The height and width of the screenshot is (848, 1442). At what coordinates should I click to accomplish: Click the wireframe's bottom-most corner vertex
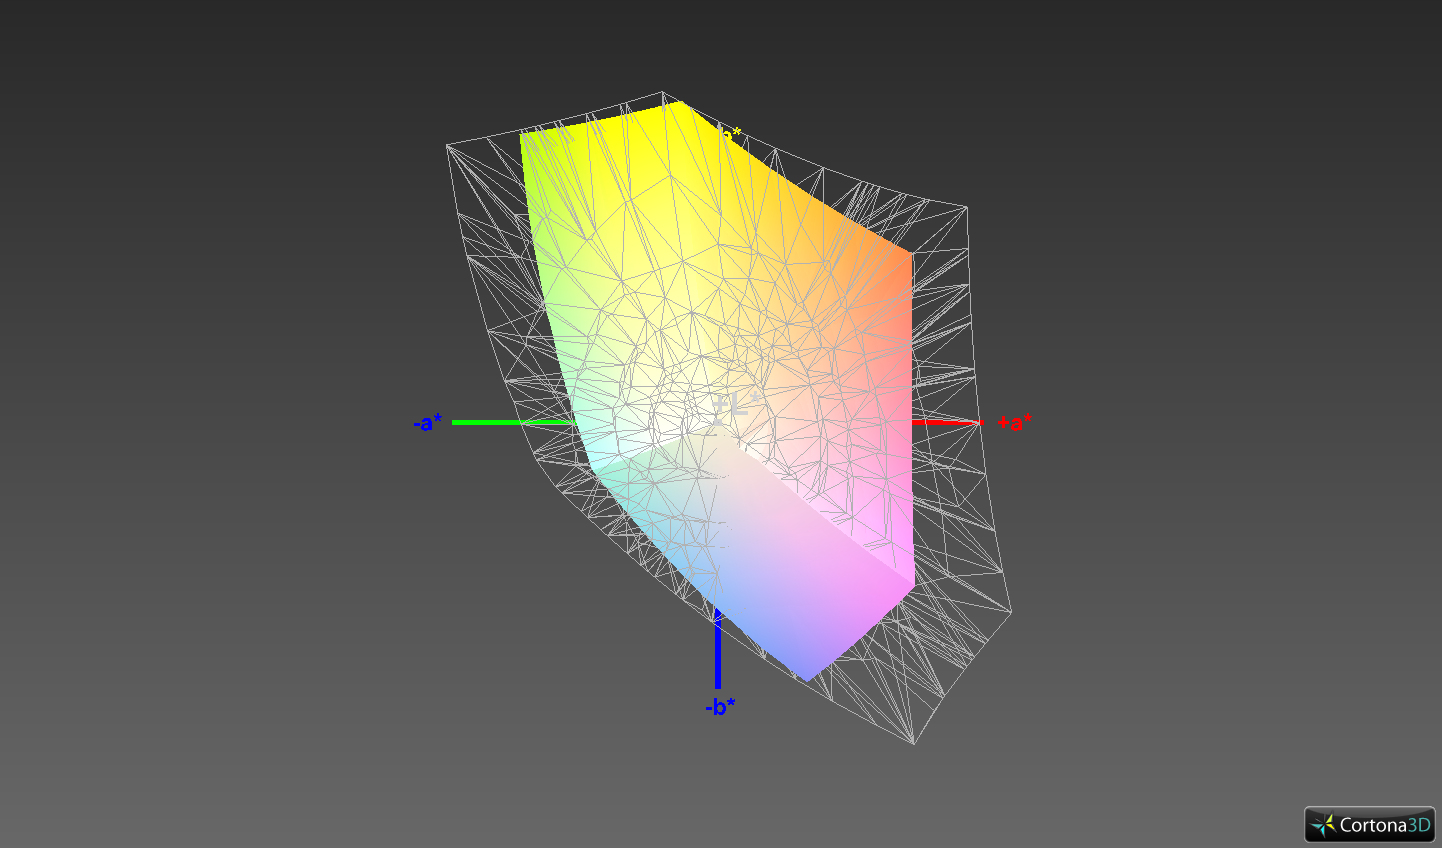914,744
